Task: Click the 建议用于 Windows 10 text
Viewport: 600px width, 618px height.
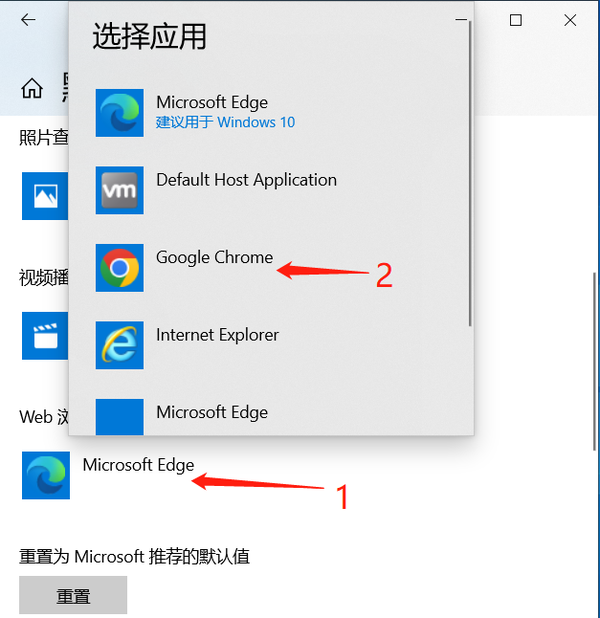Action: click(225, 122)
